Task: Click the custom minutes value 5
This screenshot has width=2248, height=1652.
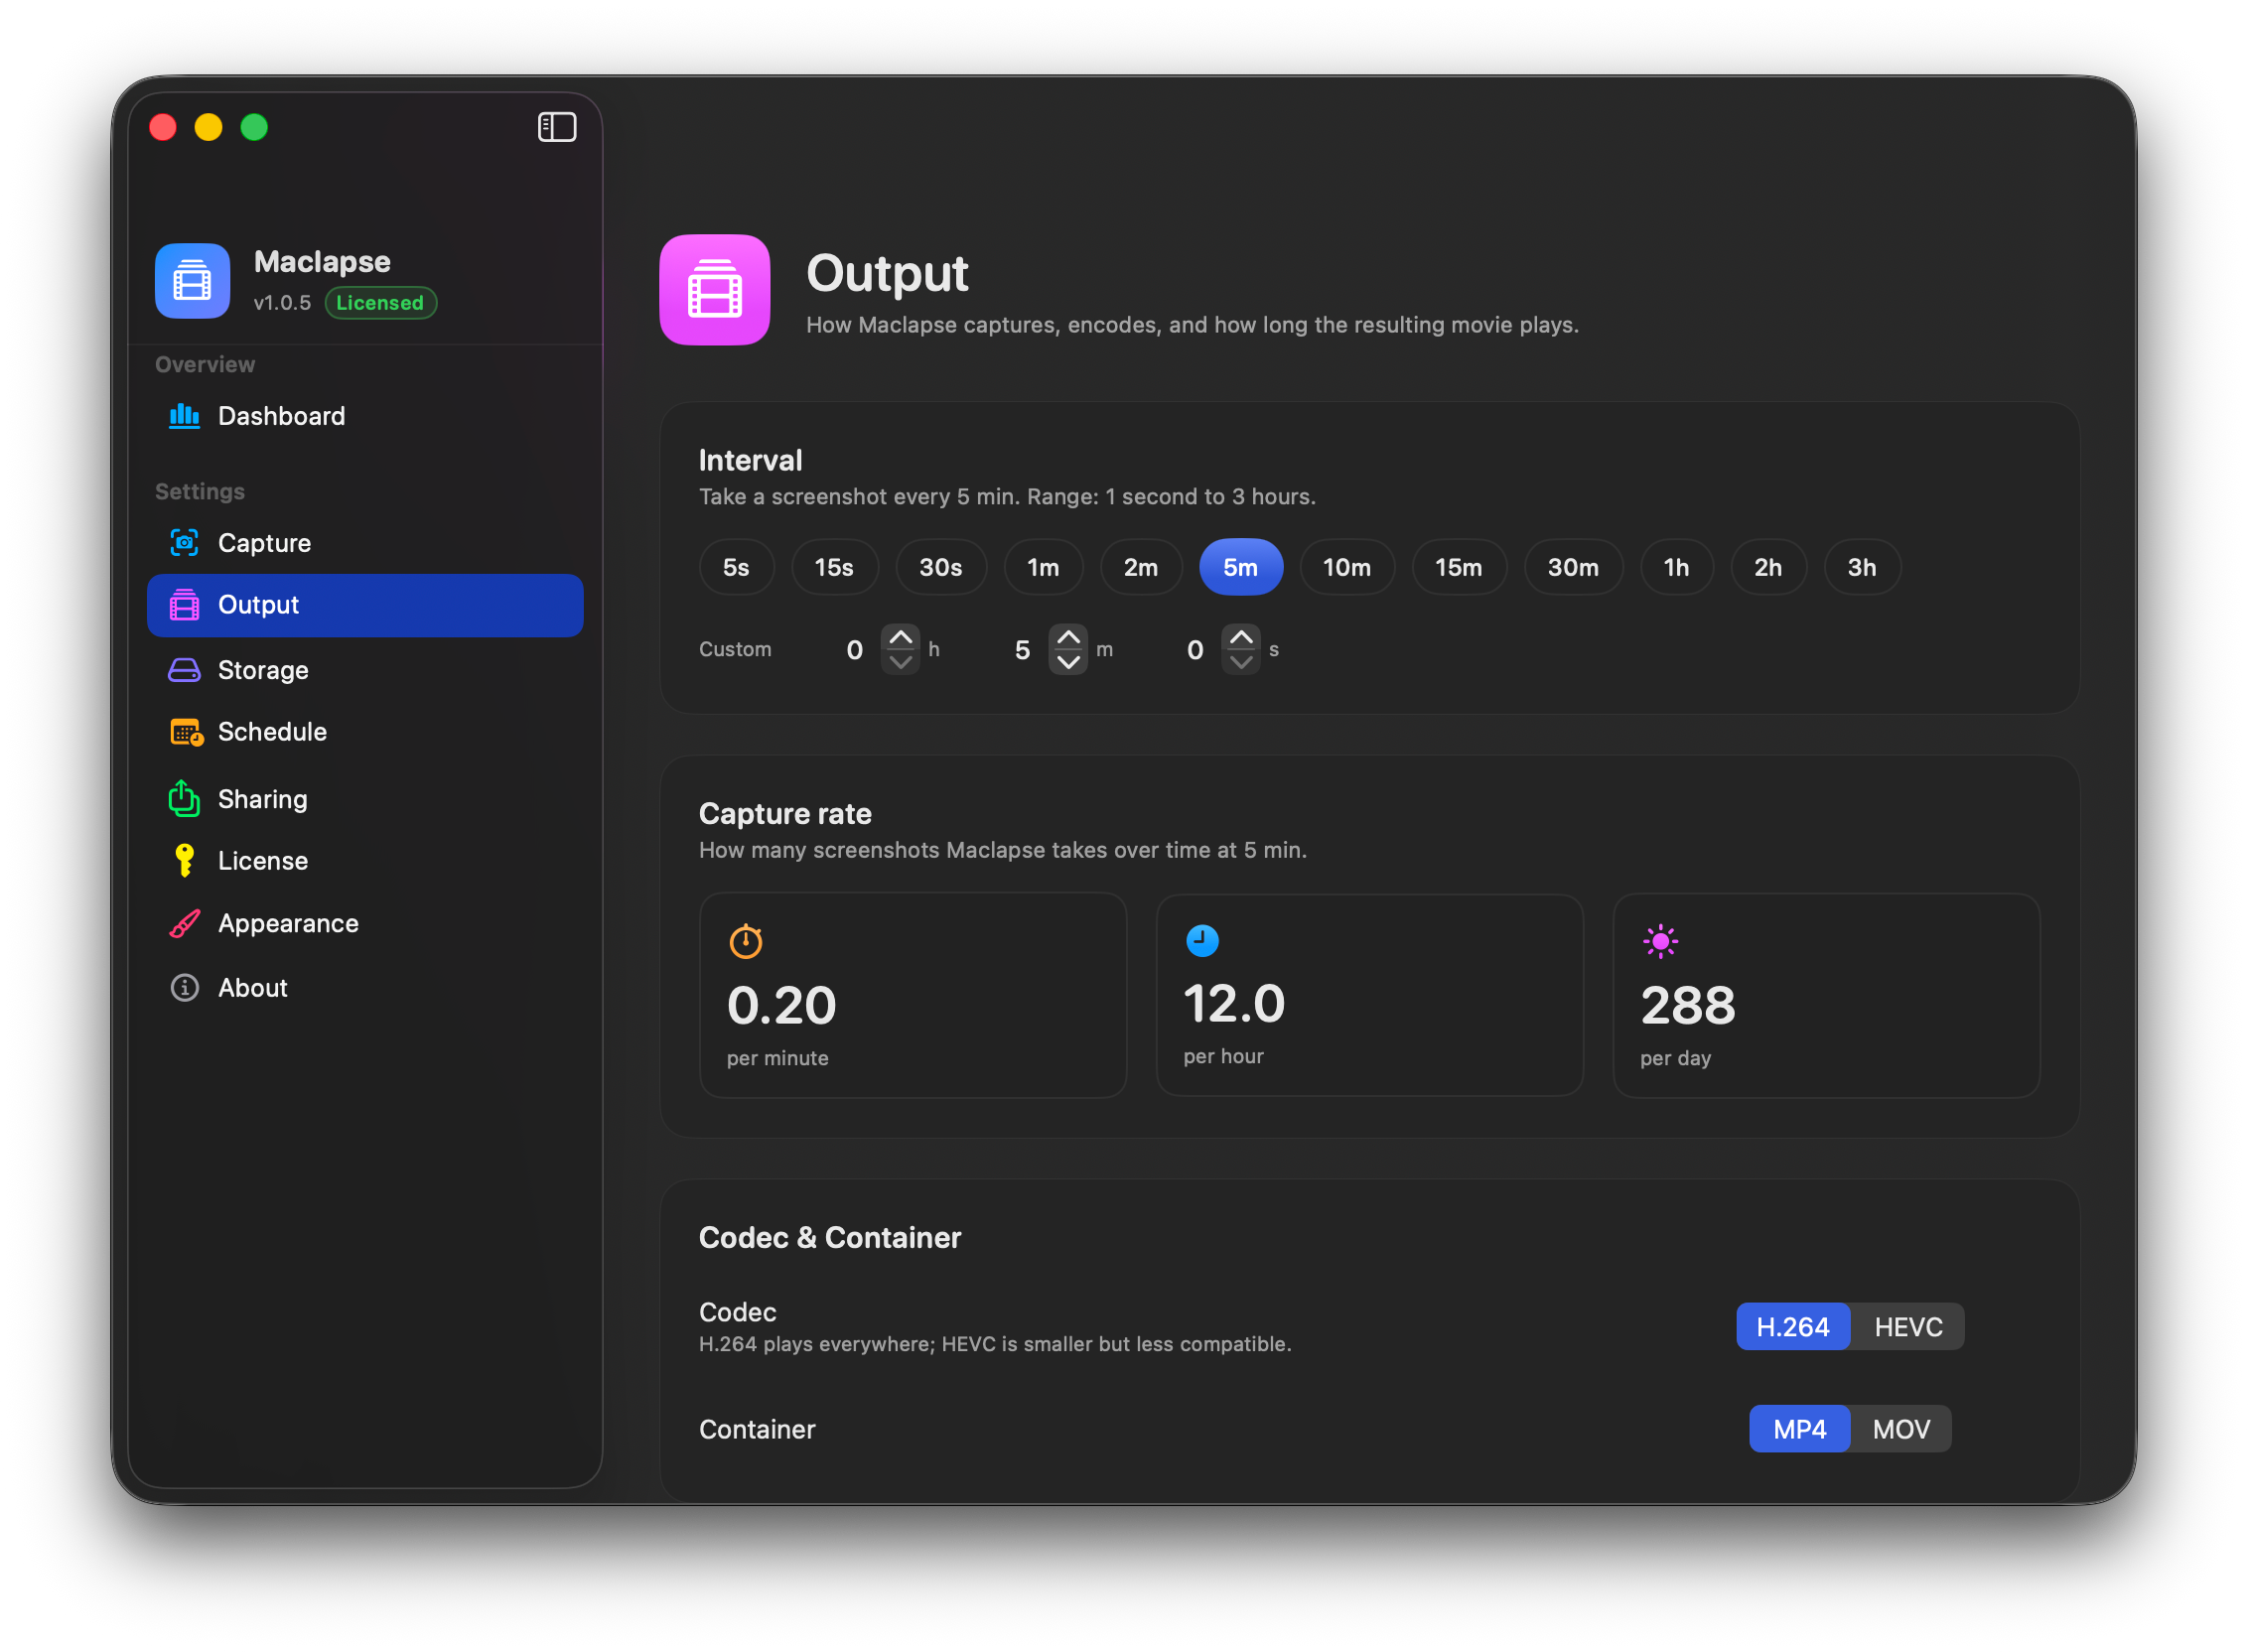Action: coord(1022,650)
